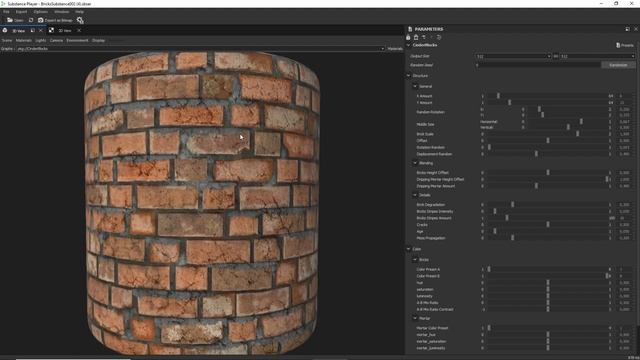Collapse the CinderBlocks graph section
Image resolution: width=640 pixels, height=360 pixels.
(x=408, y=45)
